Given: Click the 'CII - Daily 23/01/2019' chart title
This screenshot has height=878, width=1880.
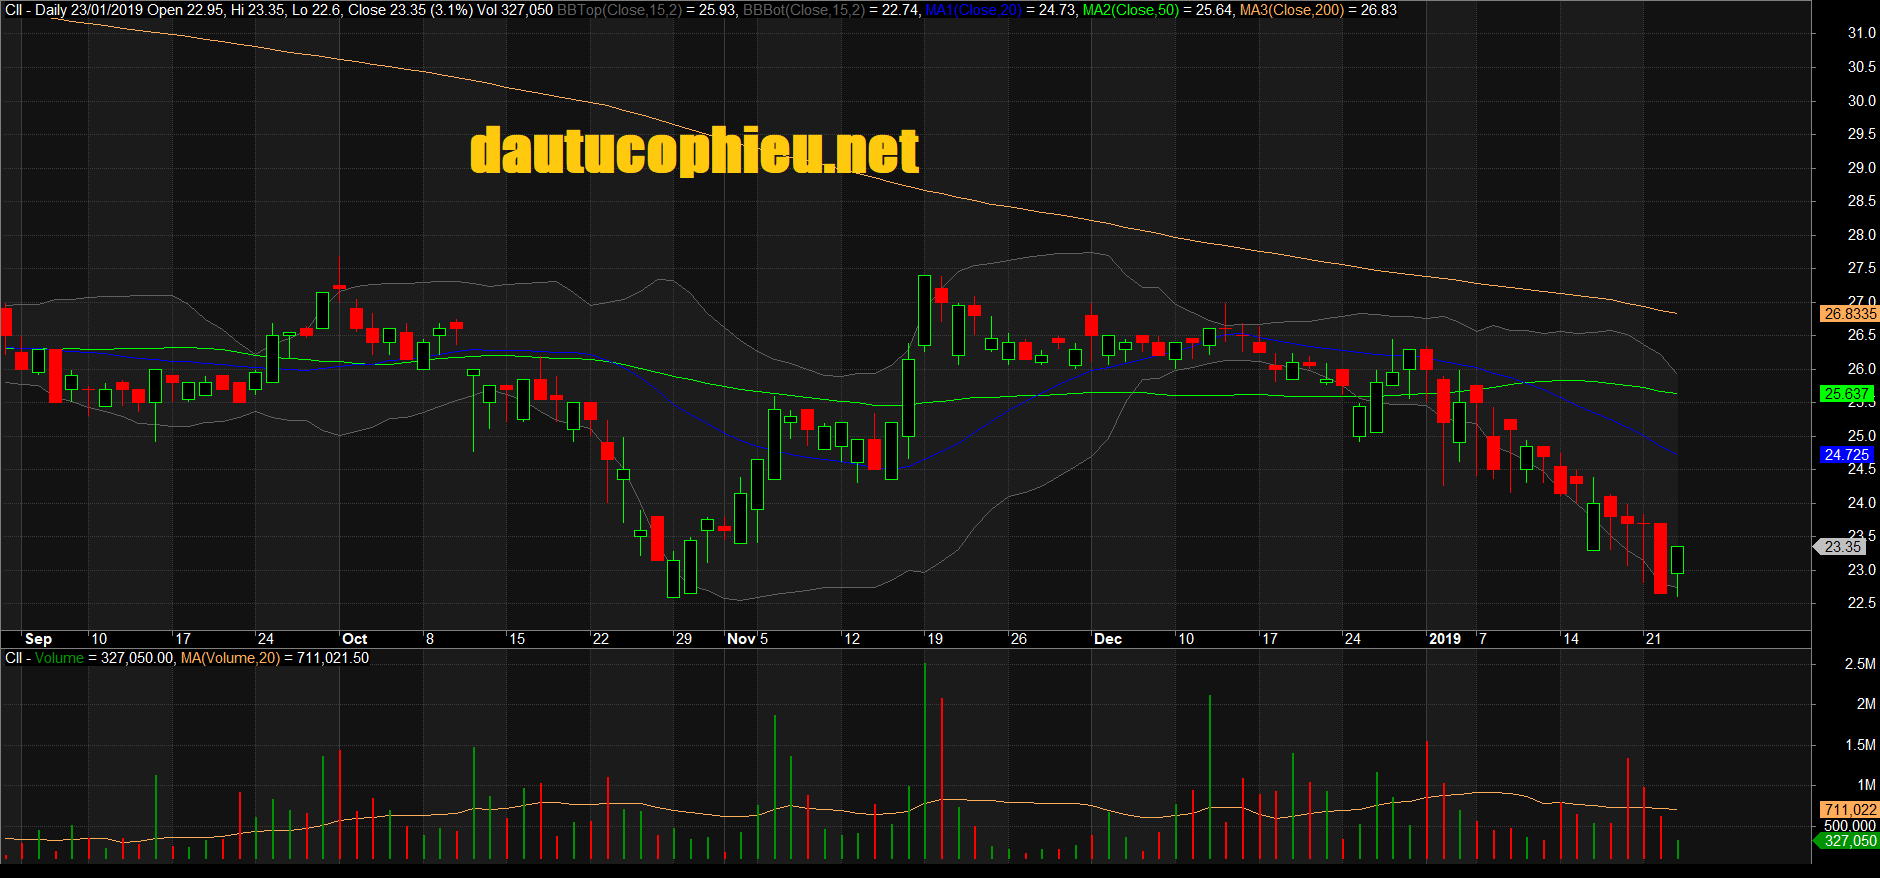Looking at the screenshot, I should 74,10.
